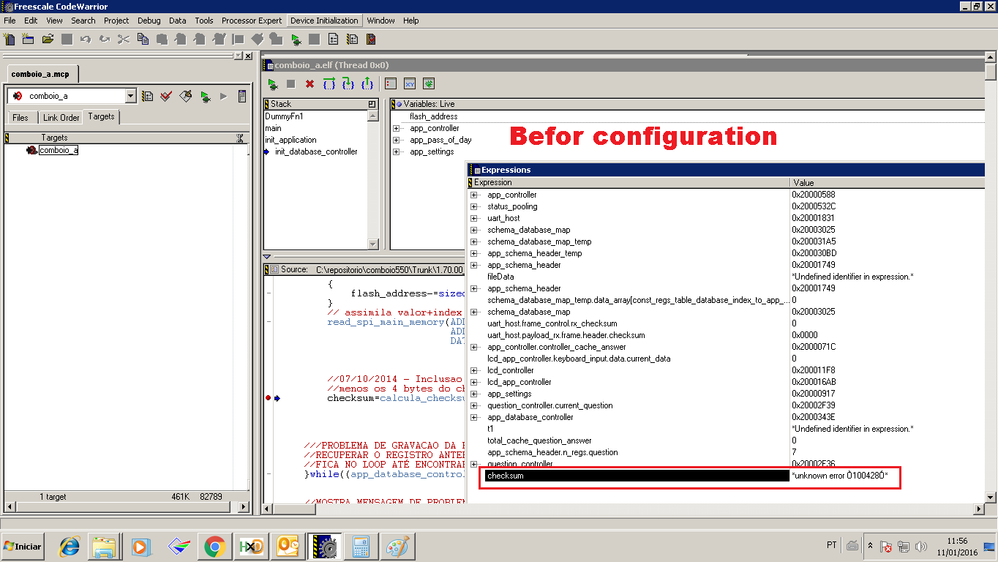Select init_database_controller in Stack list

[x=316, y=151]
